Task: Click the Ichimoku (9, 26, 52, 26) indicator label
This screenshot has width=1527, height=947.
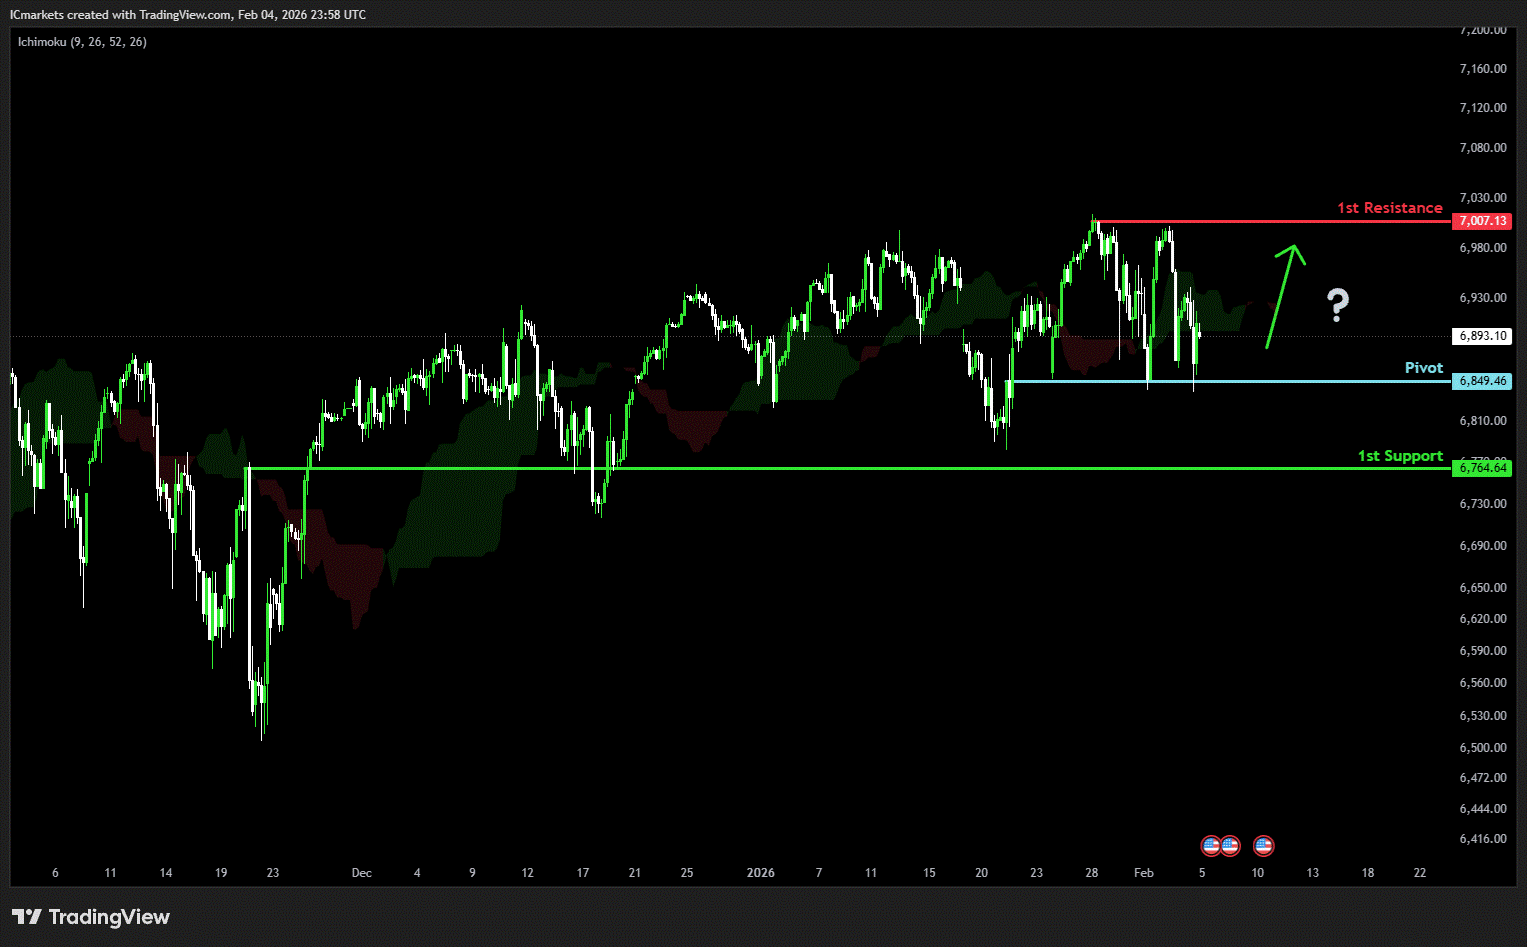Action: coord(82,42)
